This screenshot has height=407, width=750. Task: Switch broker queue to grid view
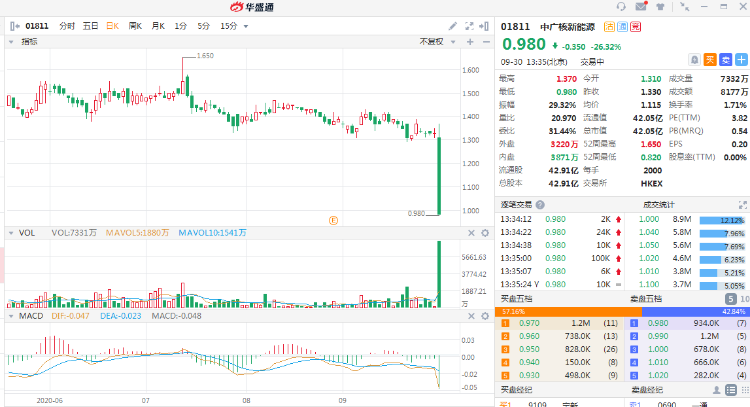point(745,390)
